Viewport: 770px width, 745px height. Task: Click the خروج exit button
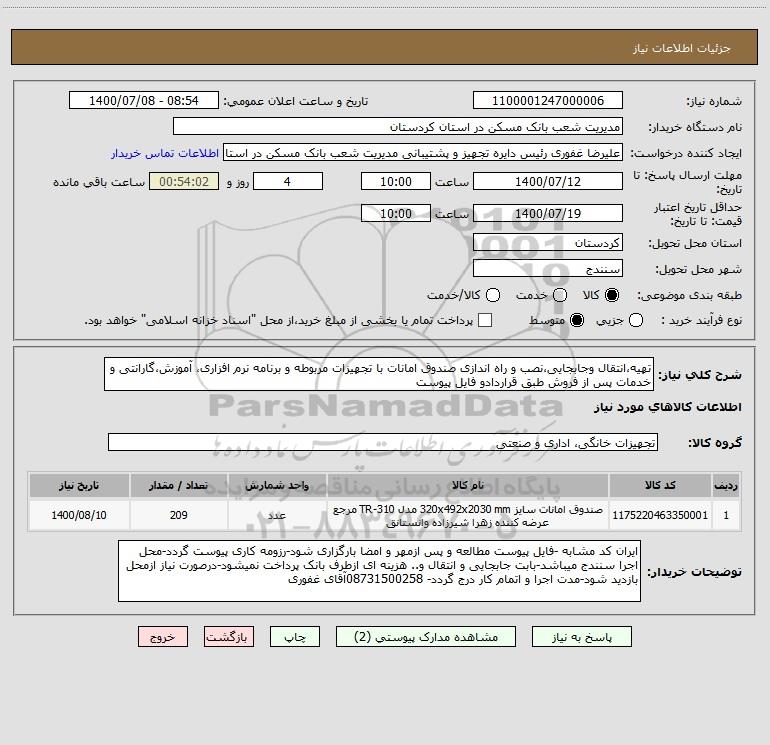(163, 637)
